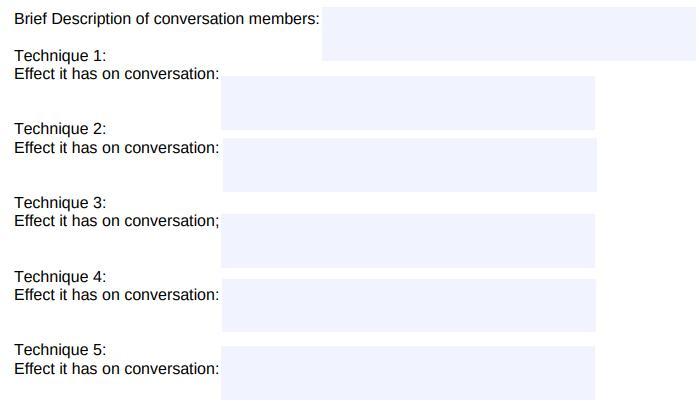Click 'Effect it has on conversation:' under Technique 4

point(117,295)
